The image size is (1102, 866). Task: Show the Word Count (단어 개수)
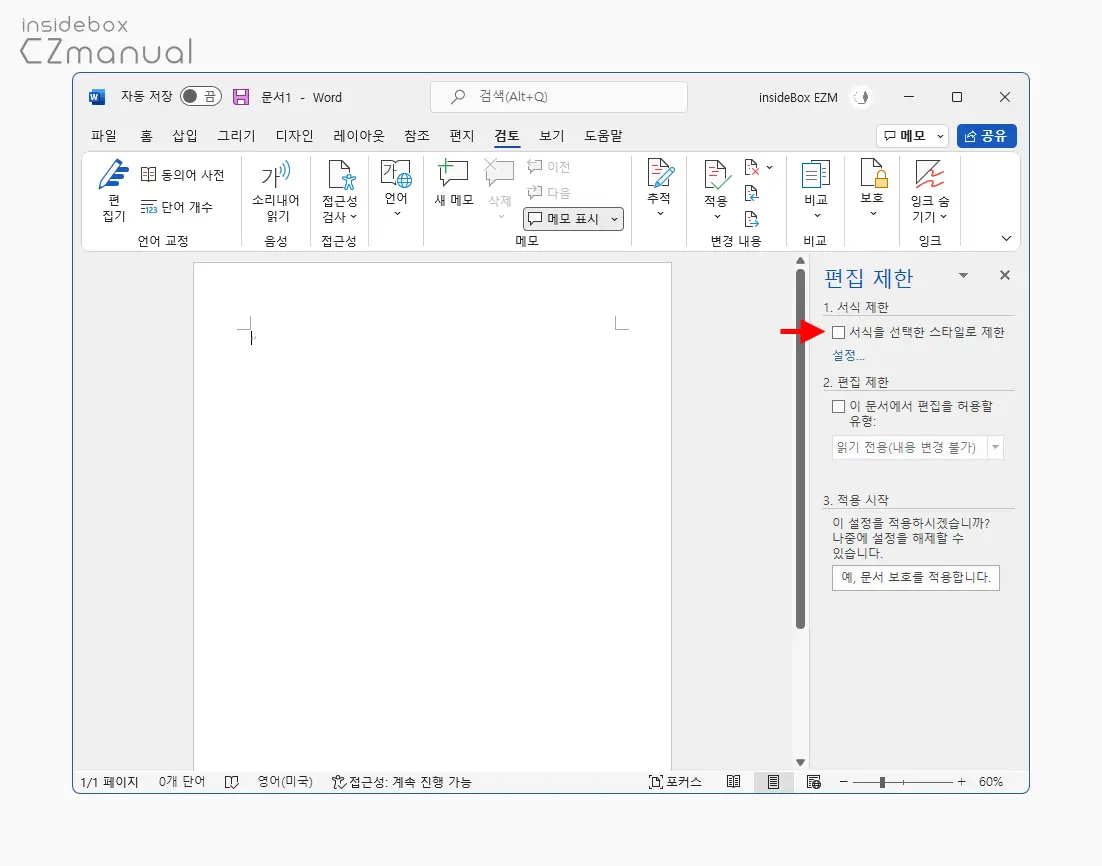[x=176, y=207]
